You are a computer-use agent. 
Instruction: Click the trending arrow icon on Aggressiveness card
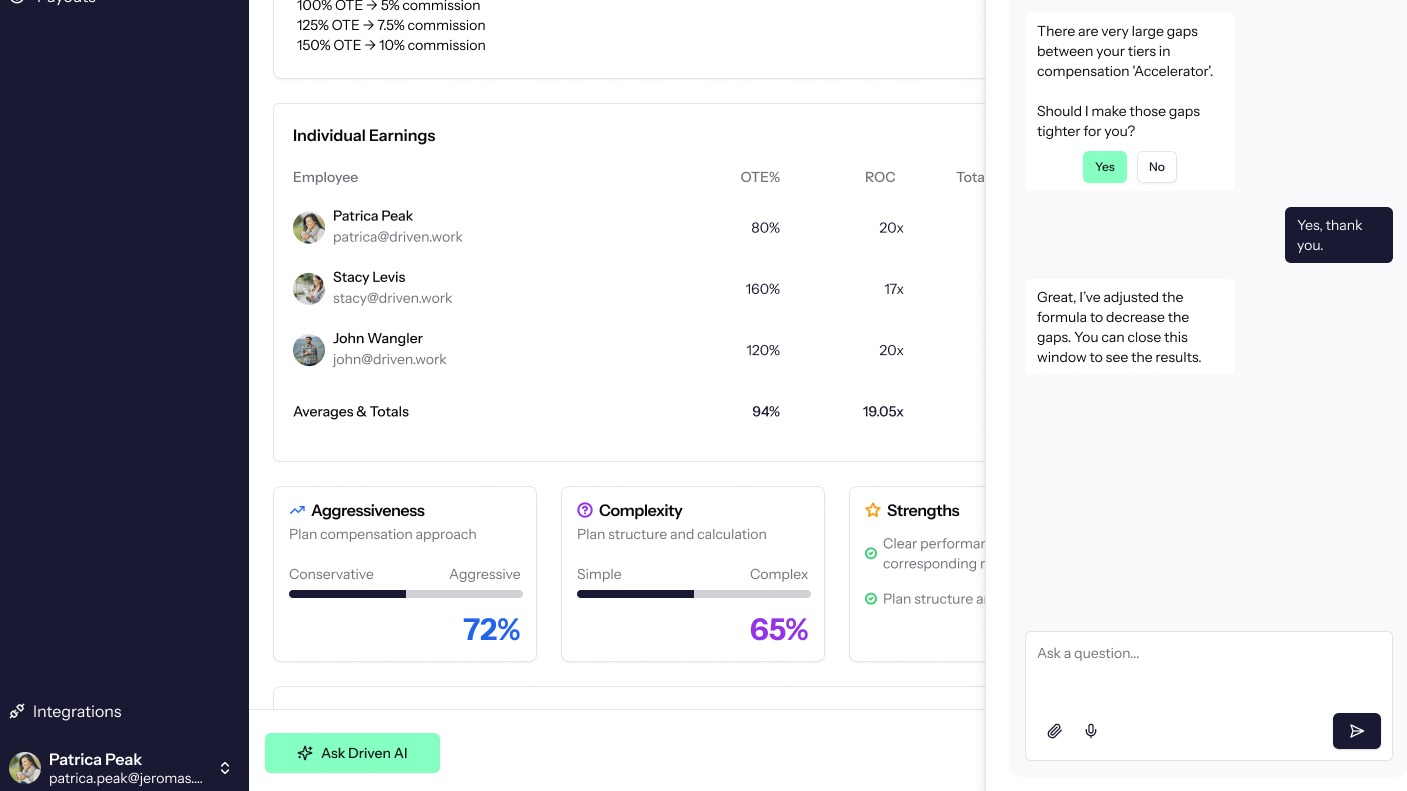pyautogui.click(x=297, y=510)
